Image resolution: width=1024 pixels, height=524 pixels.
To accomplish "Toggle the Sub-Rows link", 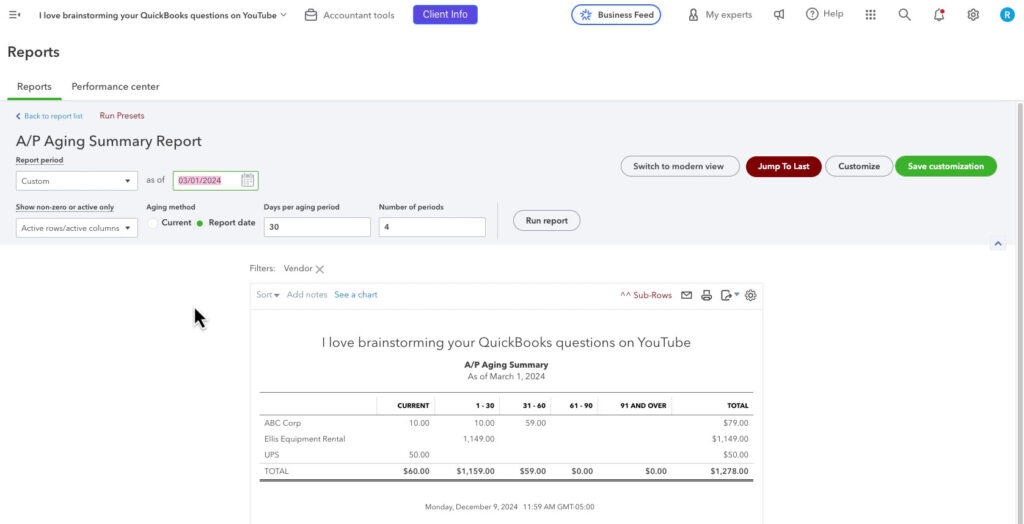I will coord(646,295).
